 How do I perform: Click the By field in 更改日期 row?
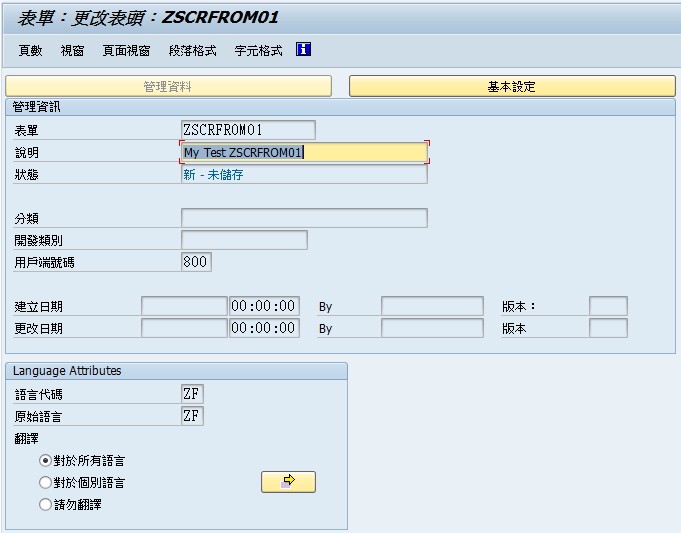[432, 328]
